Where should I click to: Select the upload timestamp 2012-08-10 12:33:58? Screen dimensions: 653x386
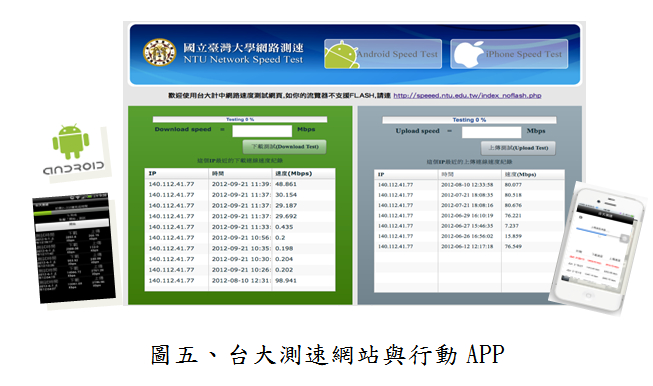[467, 185]
